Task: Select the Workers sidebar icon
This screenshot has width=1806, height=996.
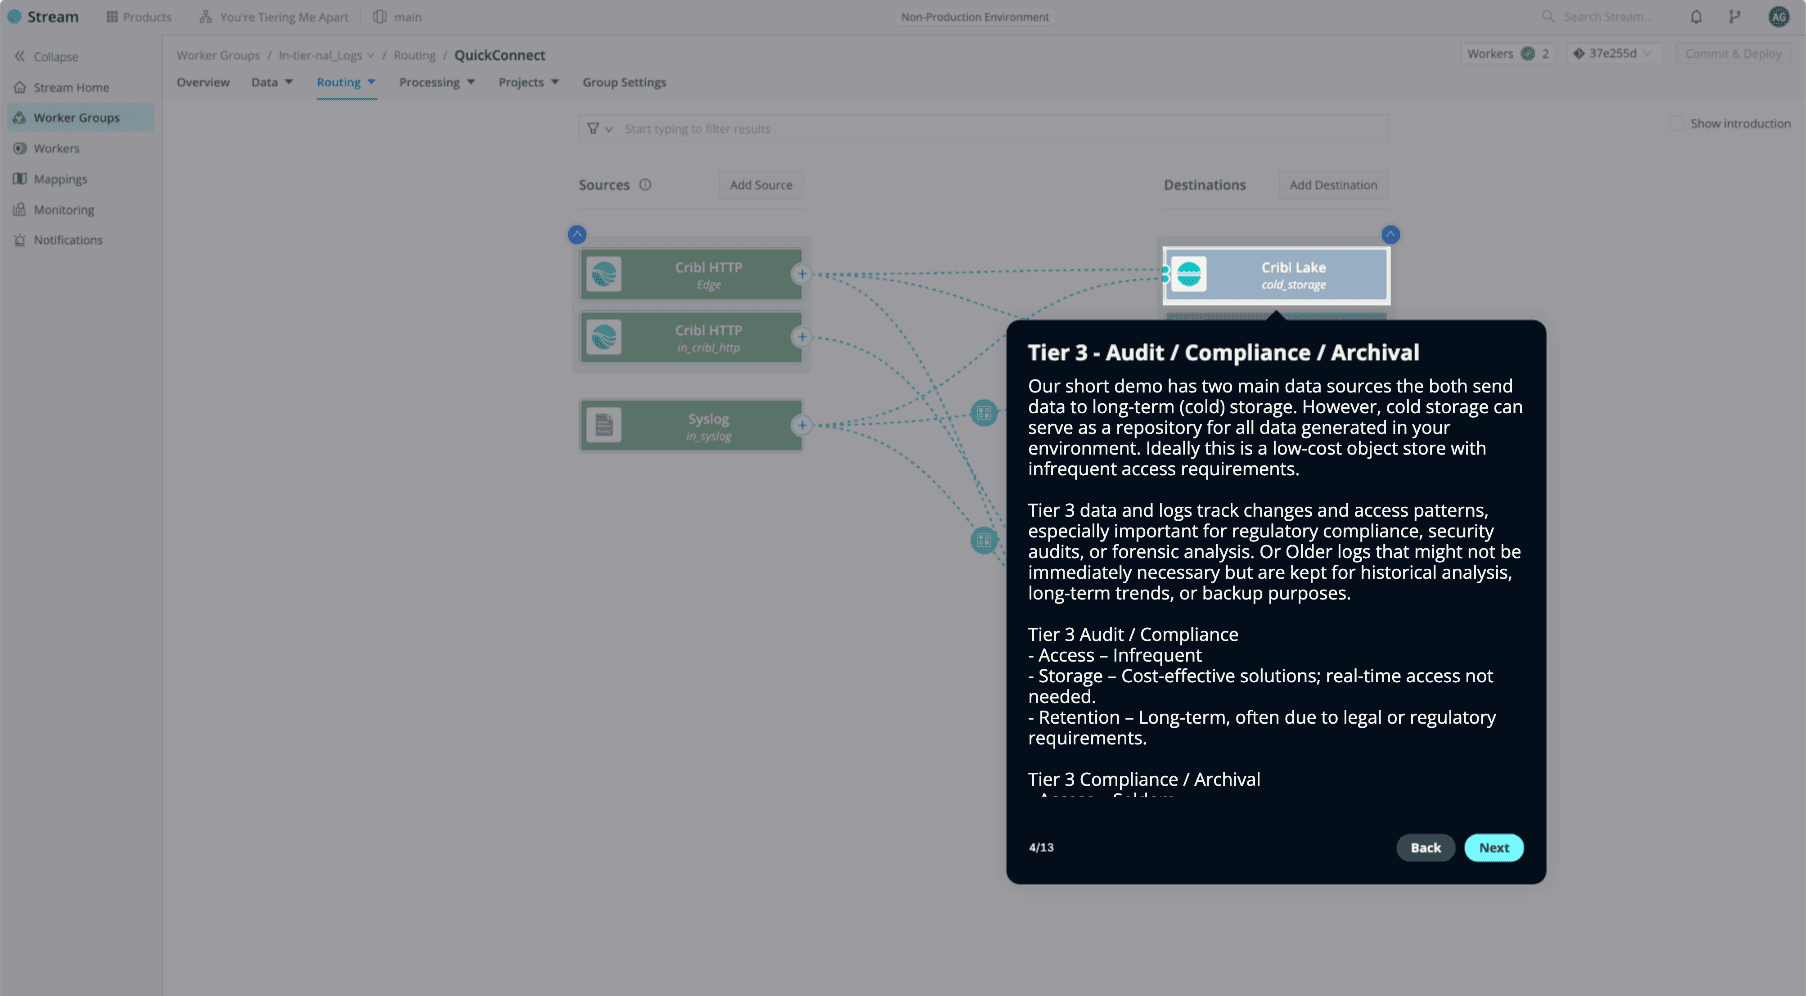Action: click(x=20, y=148)
